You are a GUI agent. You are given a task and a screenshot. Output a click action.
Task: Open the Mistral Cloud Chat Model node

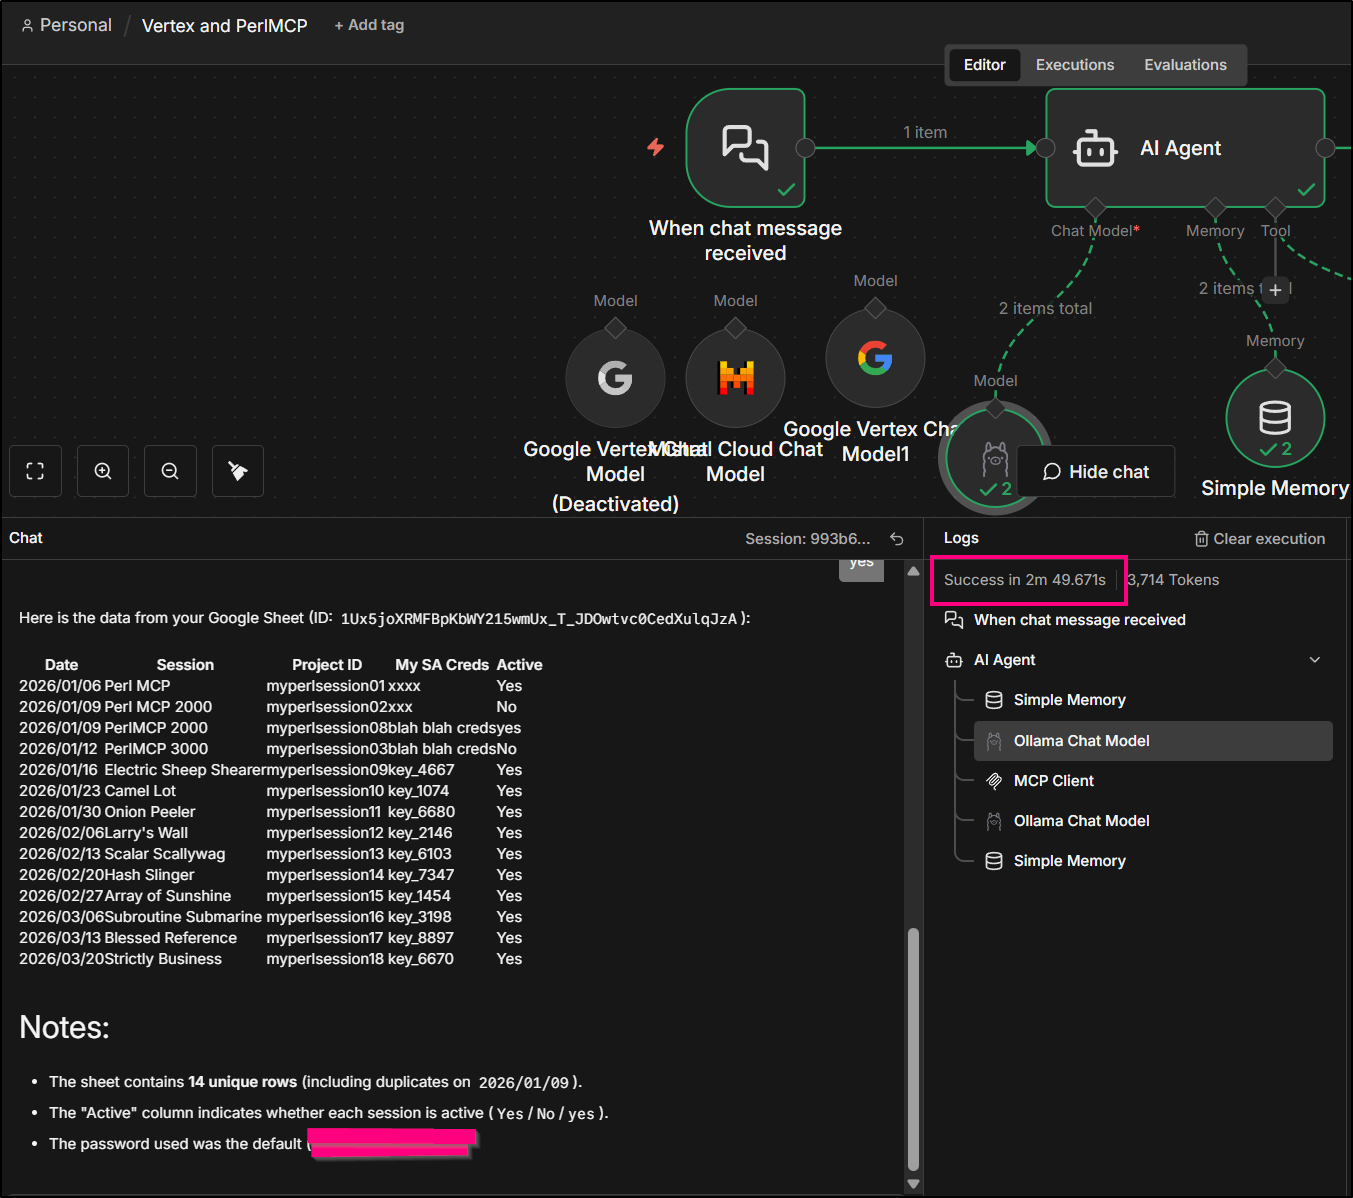click(735, 378)
